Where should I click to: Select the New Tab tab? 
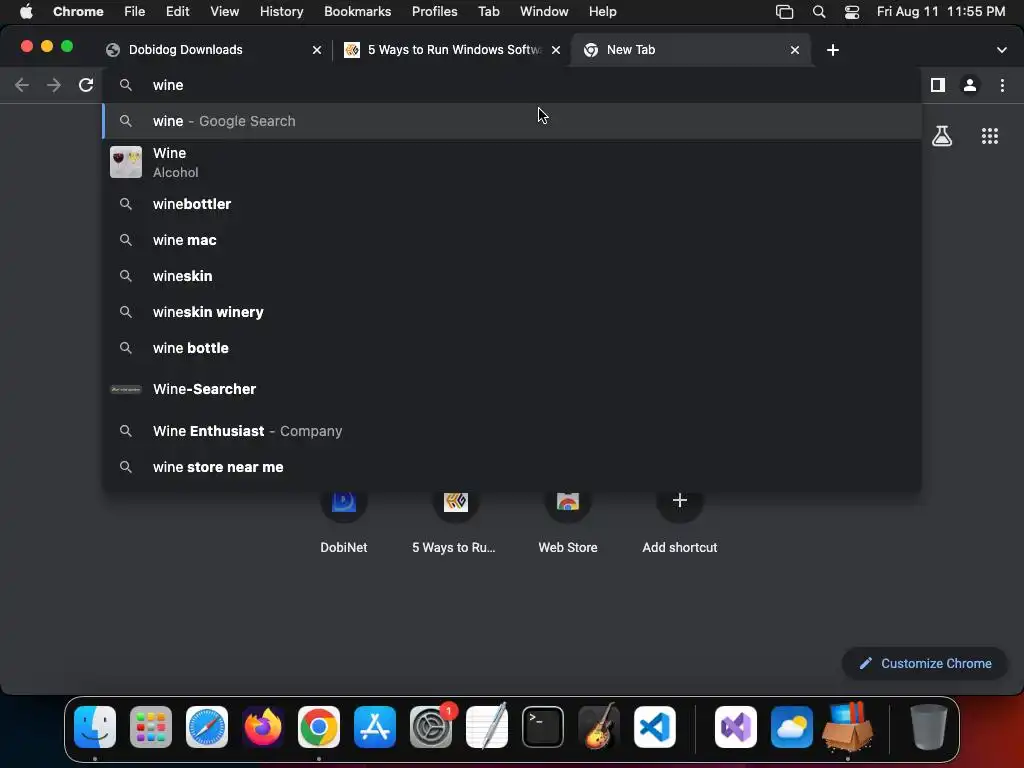[x=692, y=50]
